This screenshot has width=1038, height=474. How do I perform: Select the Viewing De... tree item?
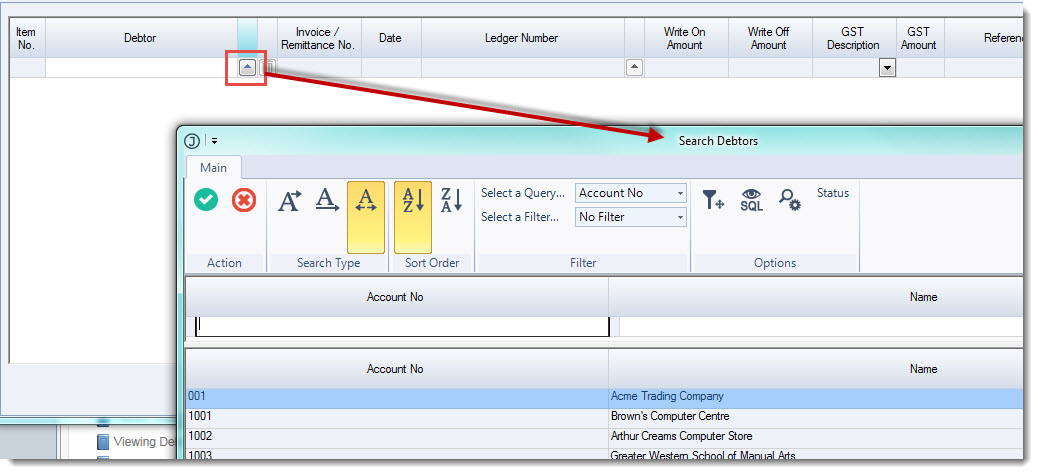[x=136, y=442]
